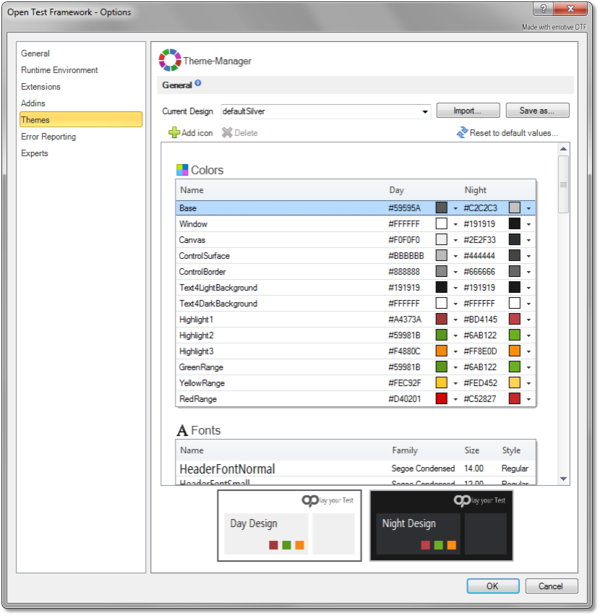This screenshot has height=616, width=600.
Task: Expand Day color dropdown for Window row
Action: [455, 225]
